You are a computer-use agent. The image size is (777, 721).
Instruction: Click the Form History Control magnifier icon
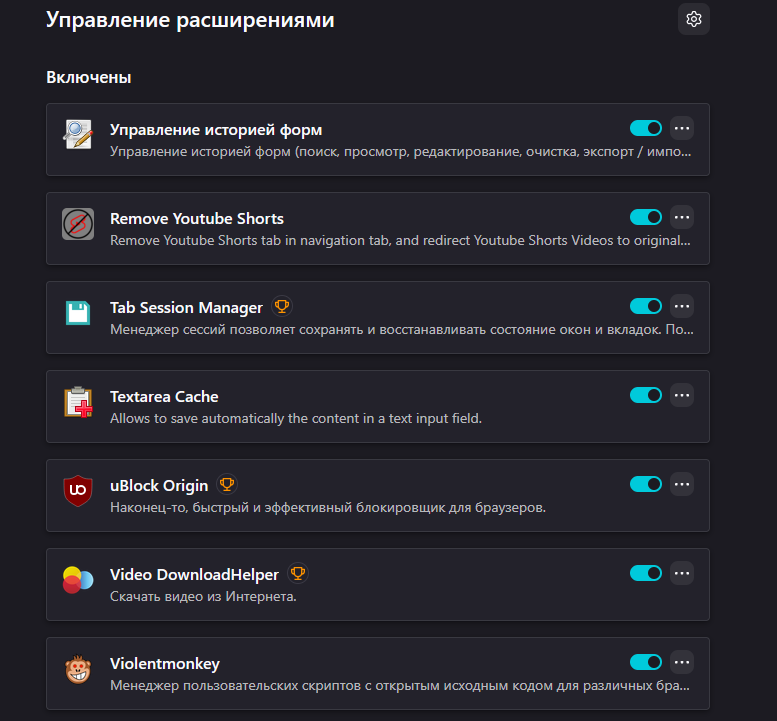[78, 134]
